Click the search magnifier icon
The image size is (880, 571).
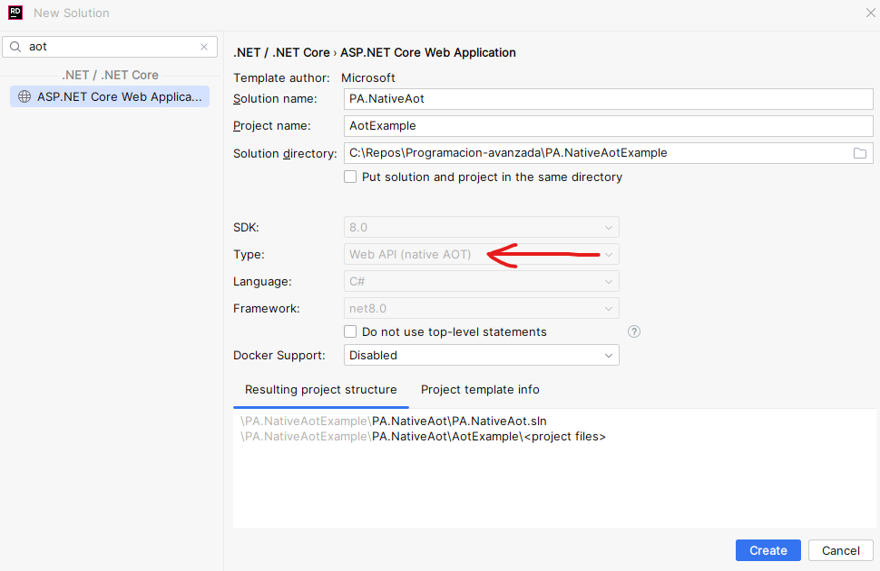click(x=16, y=47)
